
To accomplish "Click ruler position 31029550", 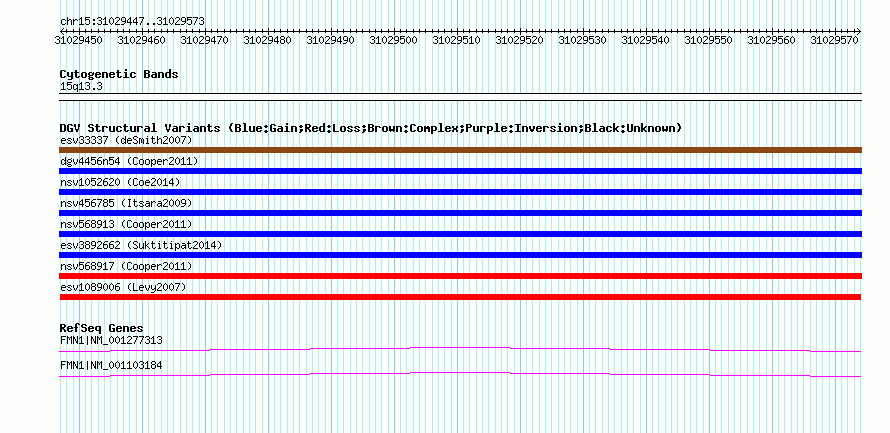I will click(x=708, y=40).
